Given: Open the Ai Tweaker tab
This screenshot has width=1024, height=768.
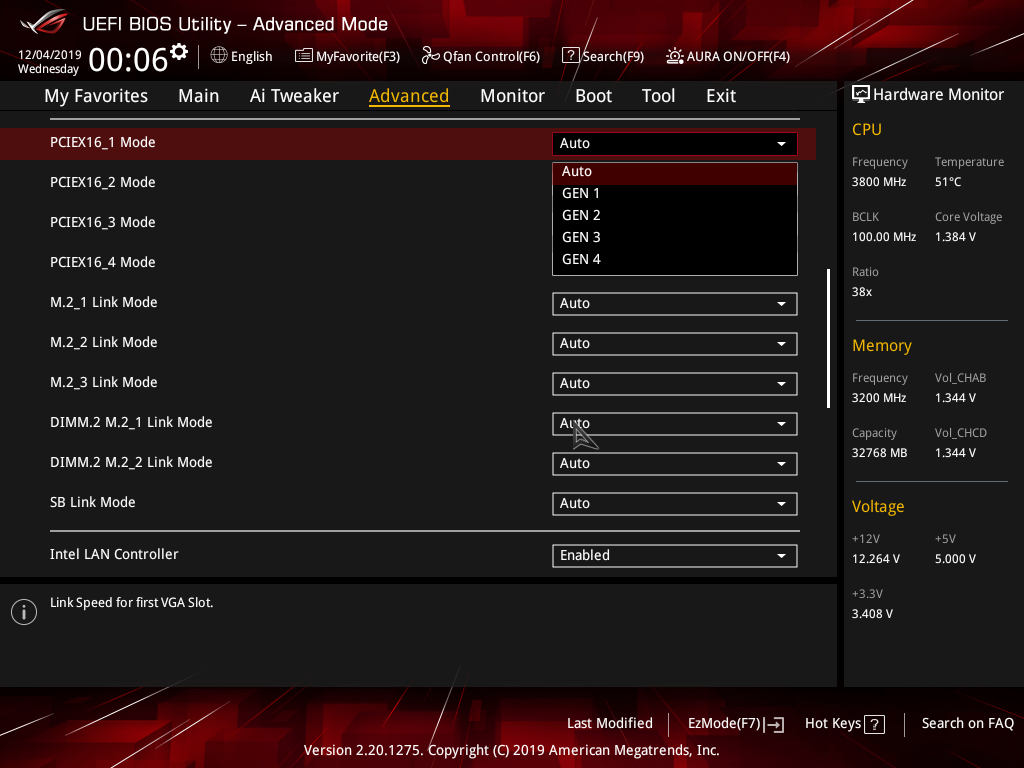Looking at the screenshot, I should coord(294,96).
